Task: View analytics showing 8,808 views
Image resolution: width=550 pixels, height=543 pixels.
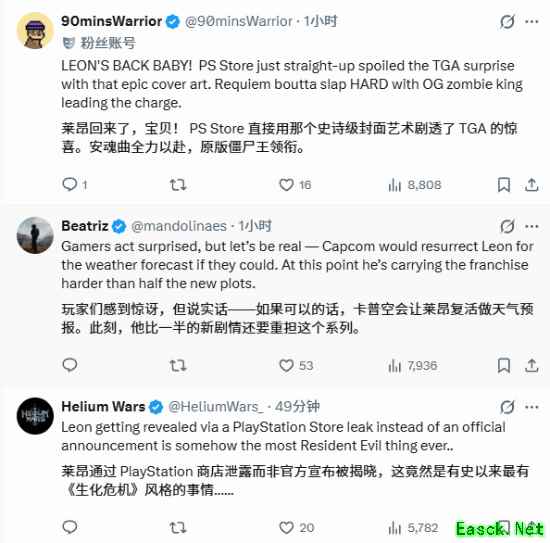Action: click(x=414, y=185)
